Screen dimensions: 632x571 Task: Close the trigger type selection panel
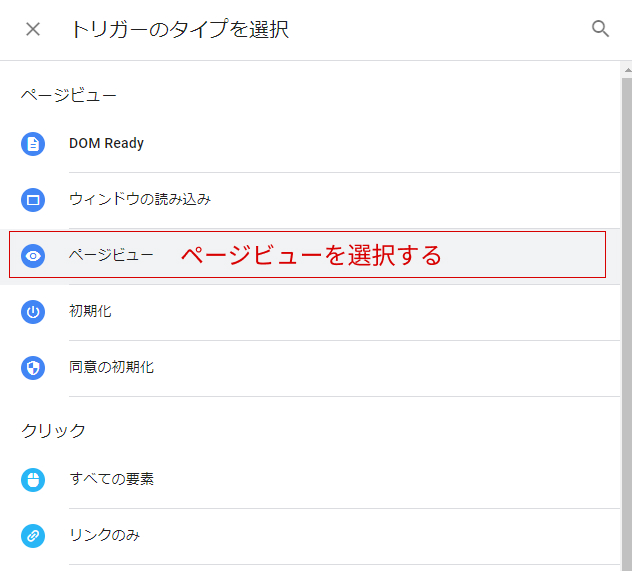(x=33, y=29)
